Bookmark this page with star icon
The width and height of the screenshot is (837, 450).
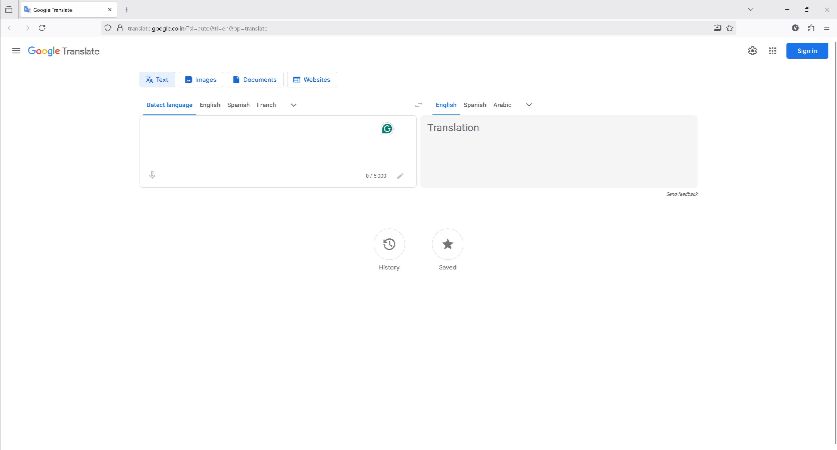click(x=730, y=28)
